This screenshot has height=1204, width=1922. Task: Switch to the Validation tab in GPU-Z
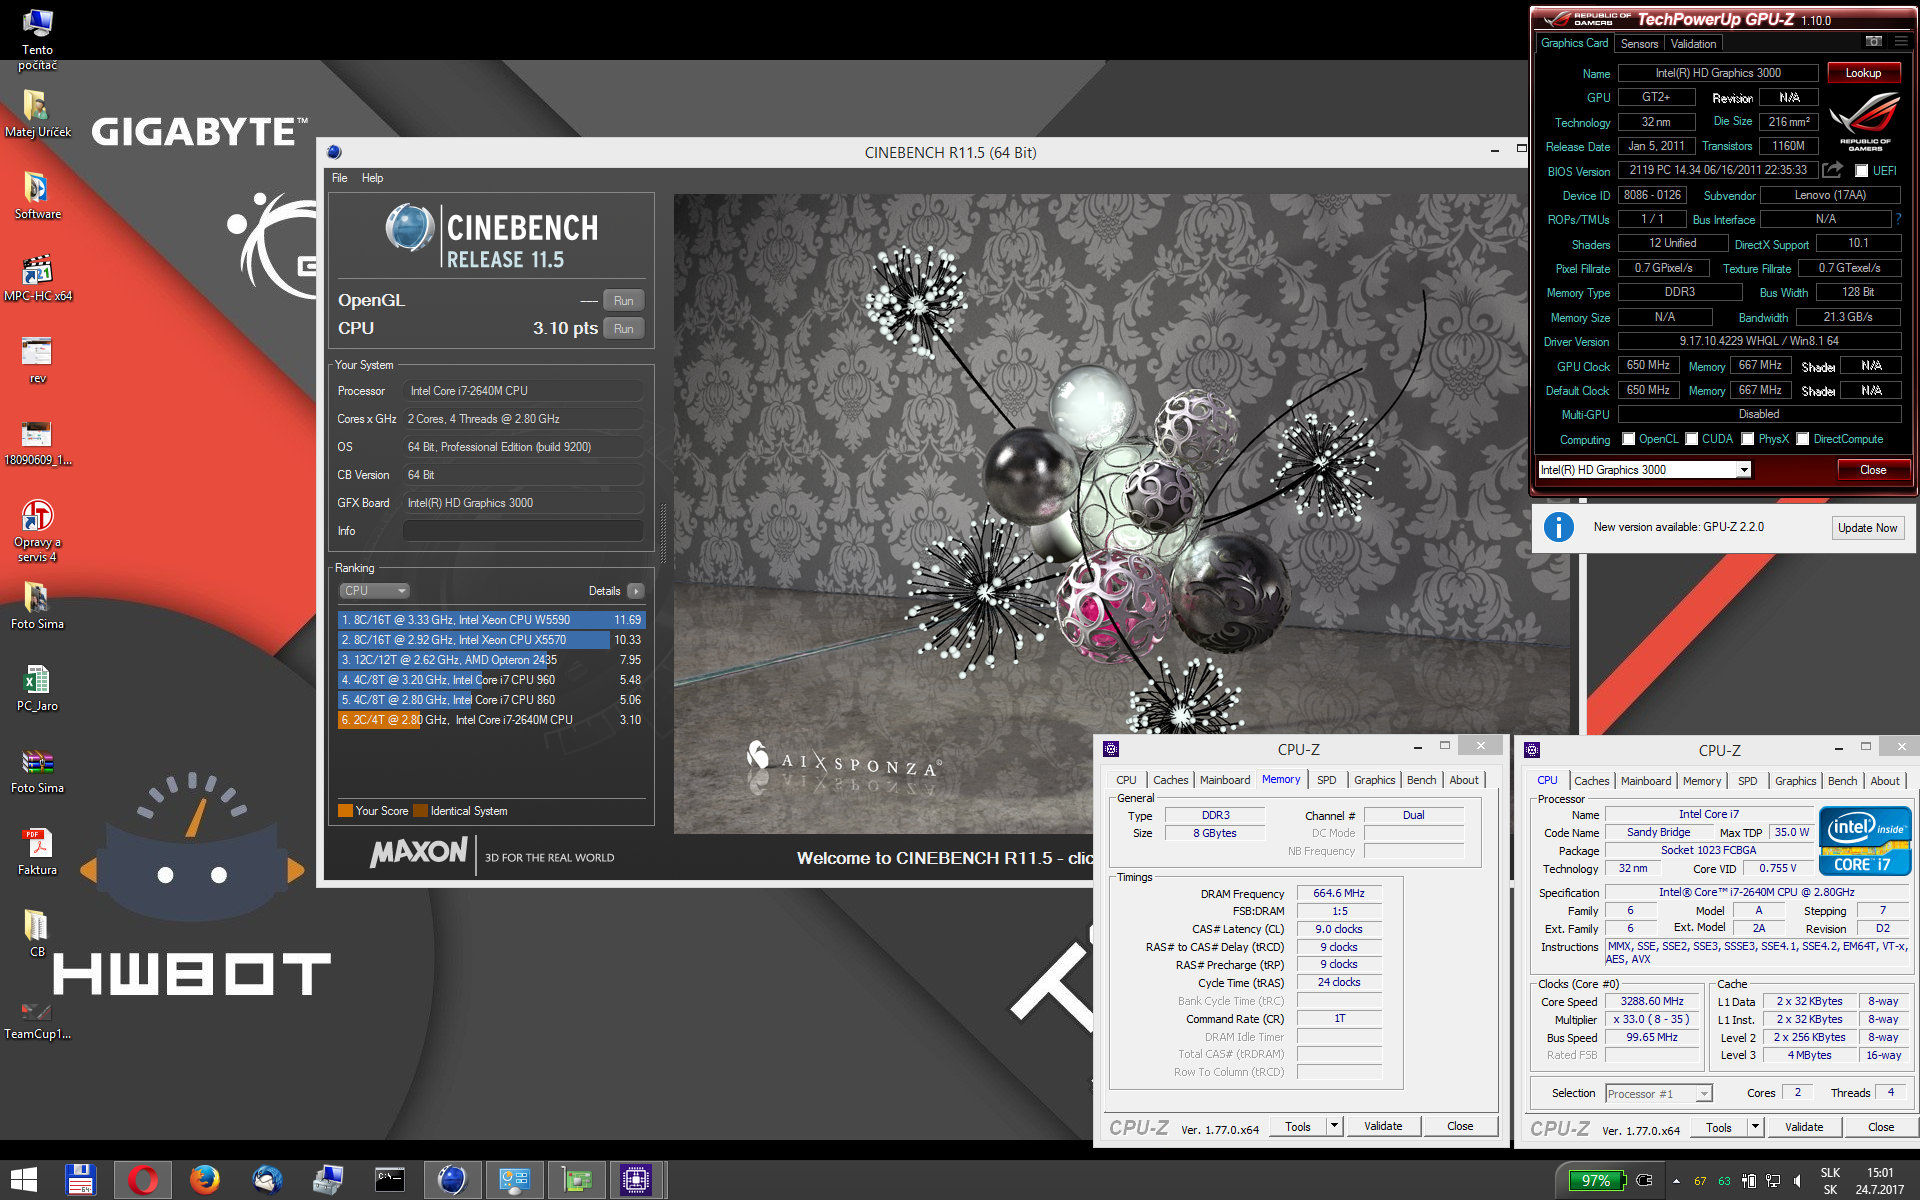[1694, 44]
